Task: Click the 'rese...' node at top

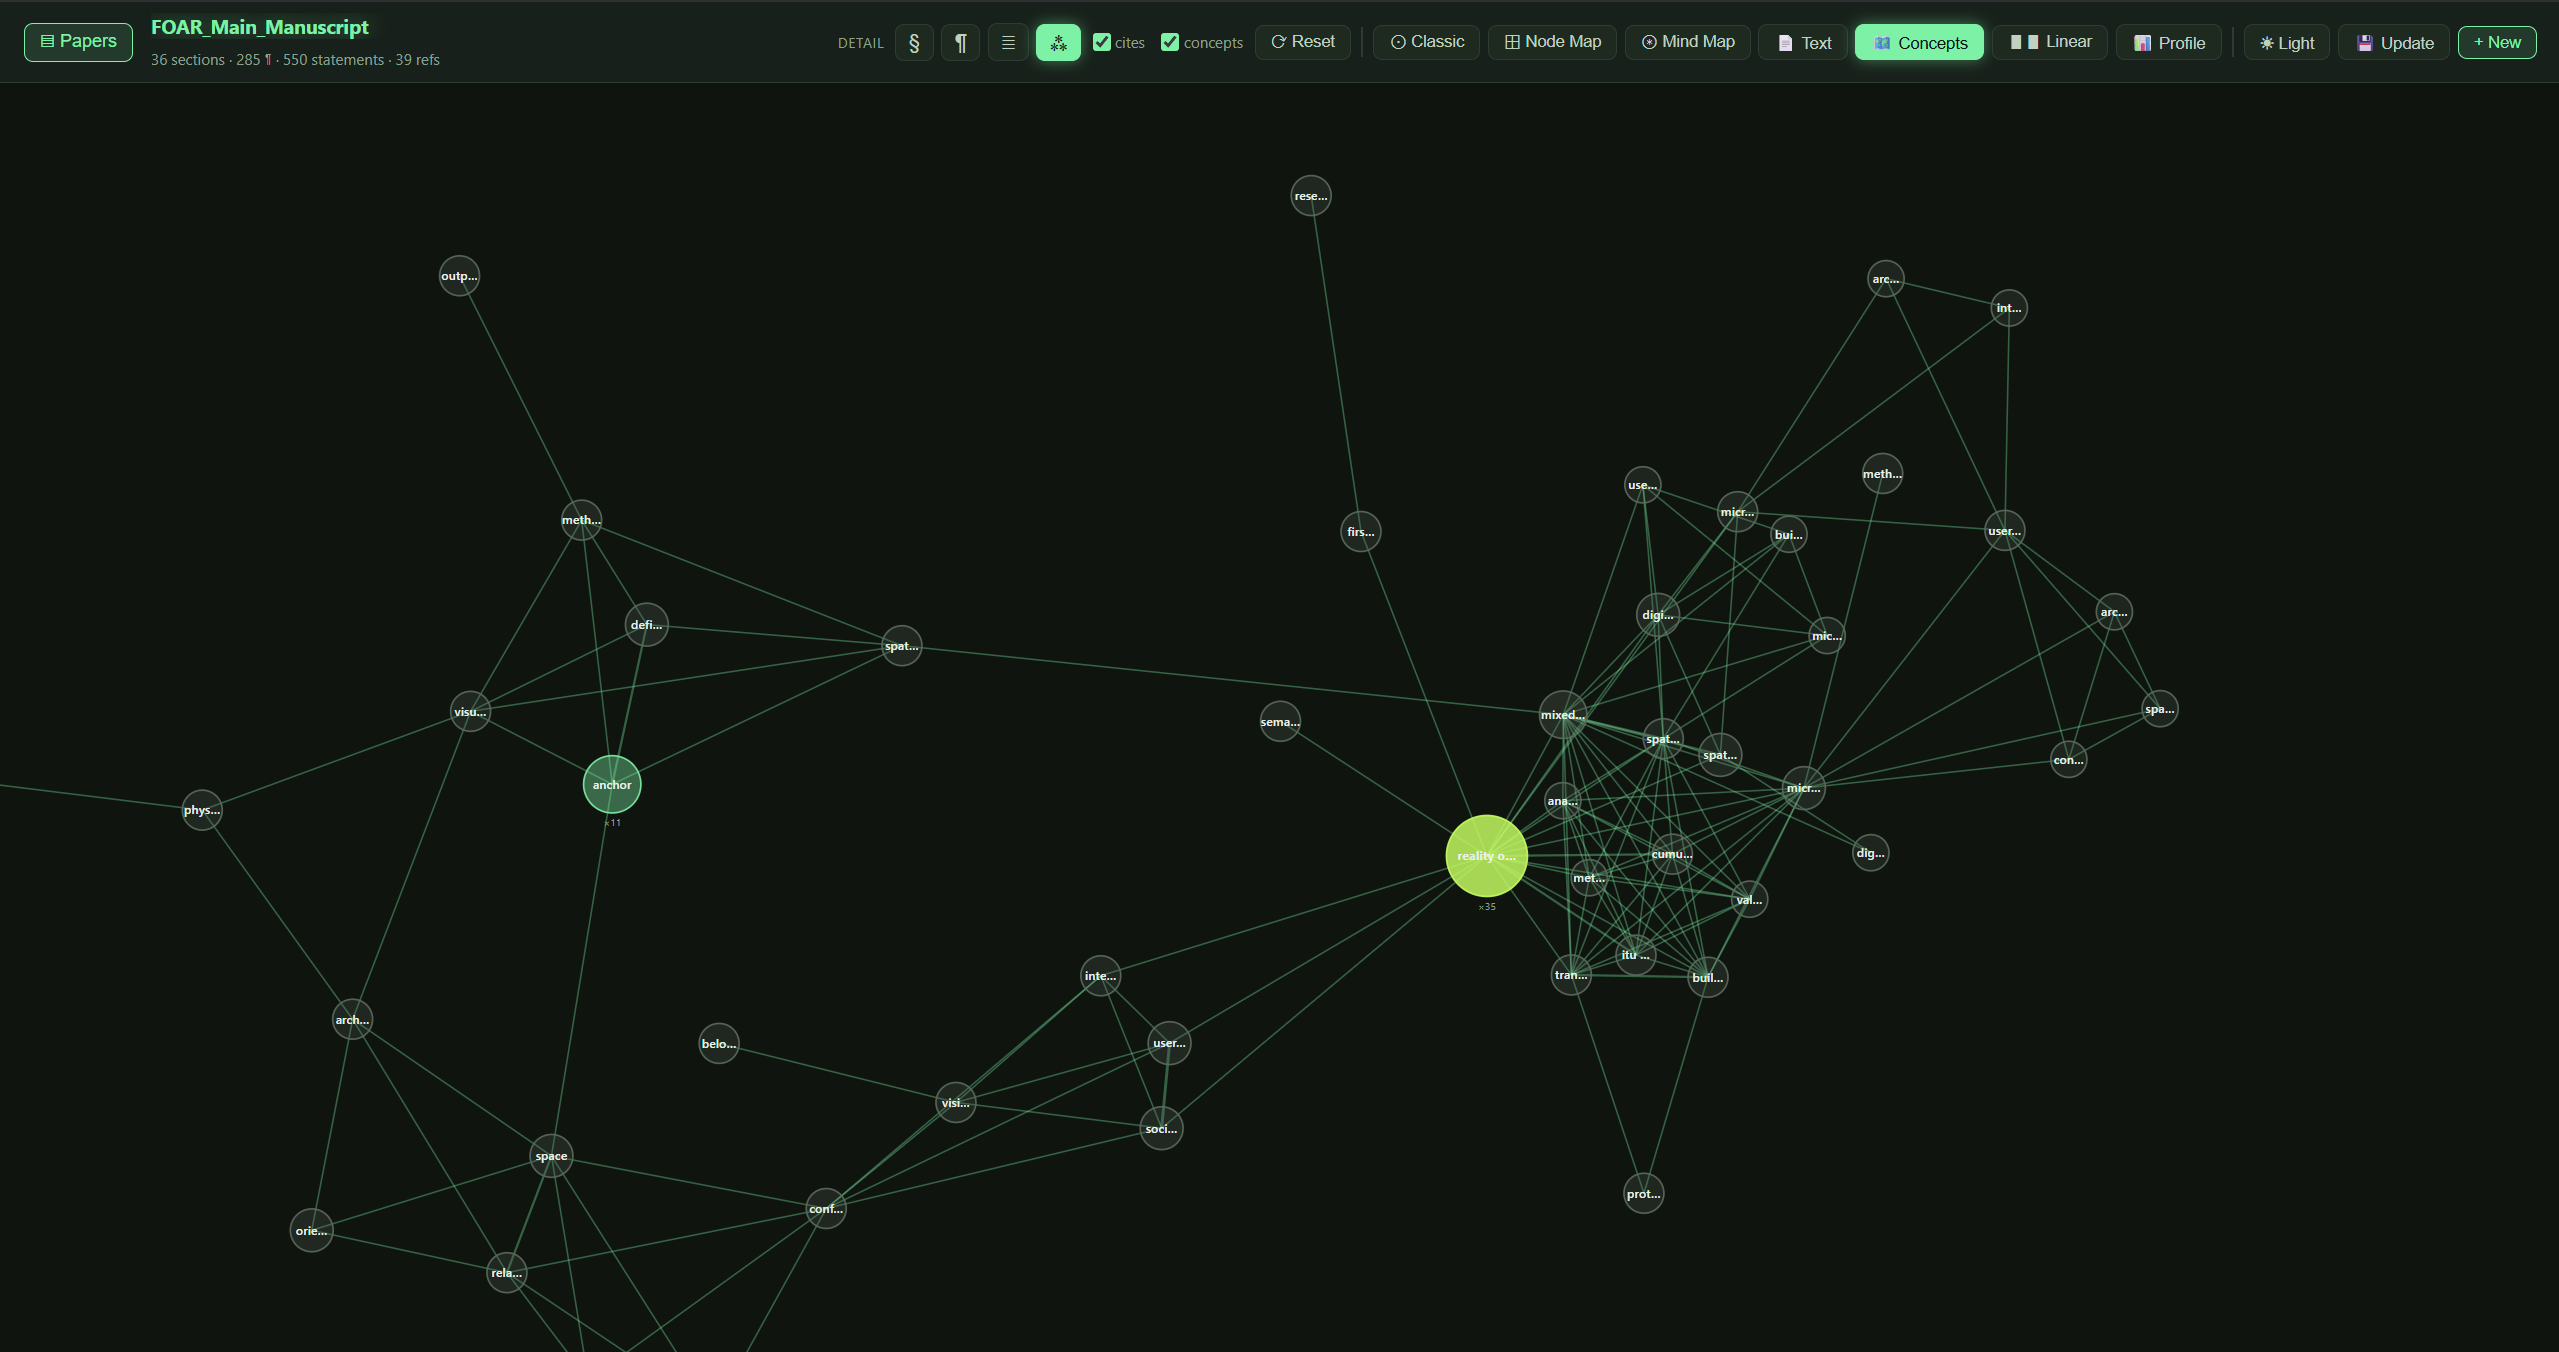Action: tap(1311, 196)
